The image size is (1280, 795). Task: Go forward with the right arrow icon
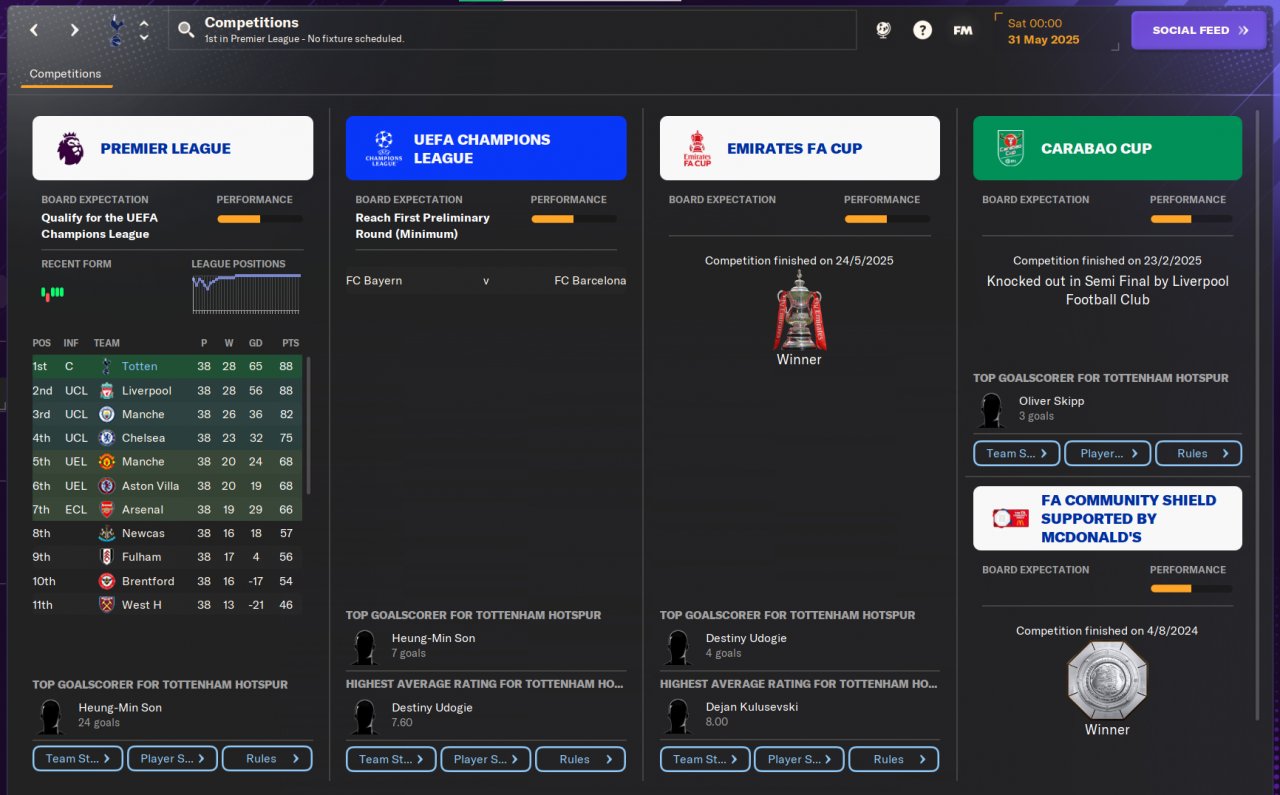pos(74,30)
